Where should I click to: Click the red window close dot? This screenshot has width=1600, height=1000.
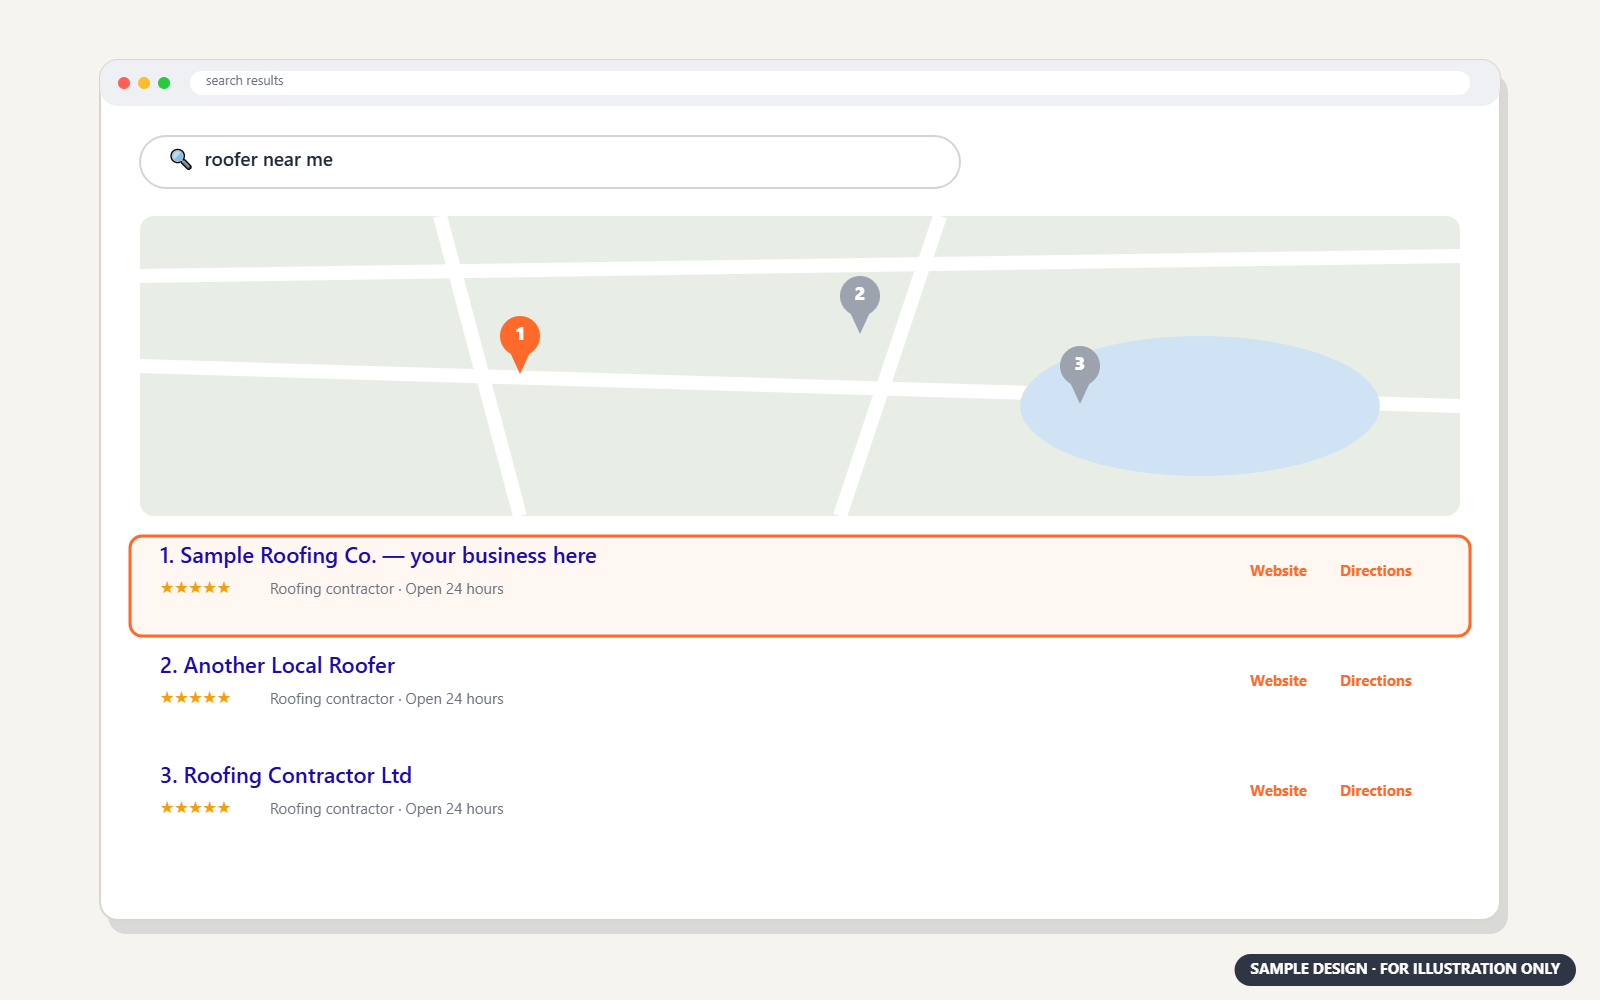click(124, 83)
